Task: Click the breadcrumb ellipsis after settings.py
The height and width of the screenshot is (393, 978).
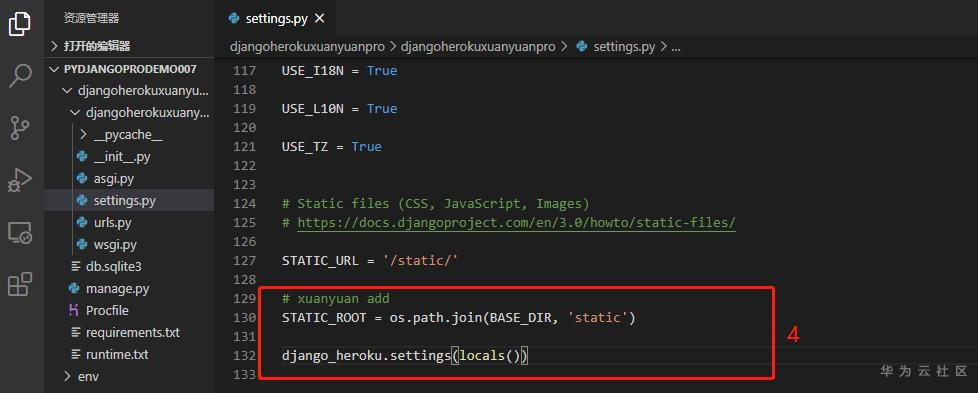Action: [675, 47]
